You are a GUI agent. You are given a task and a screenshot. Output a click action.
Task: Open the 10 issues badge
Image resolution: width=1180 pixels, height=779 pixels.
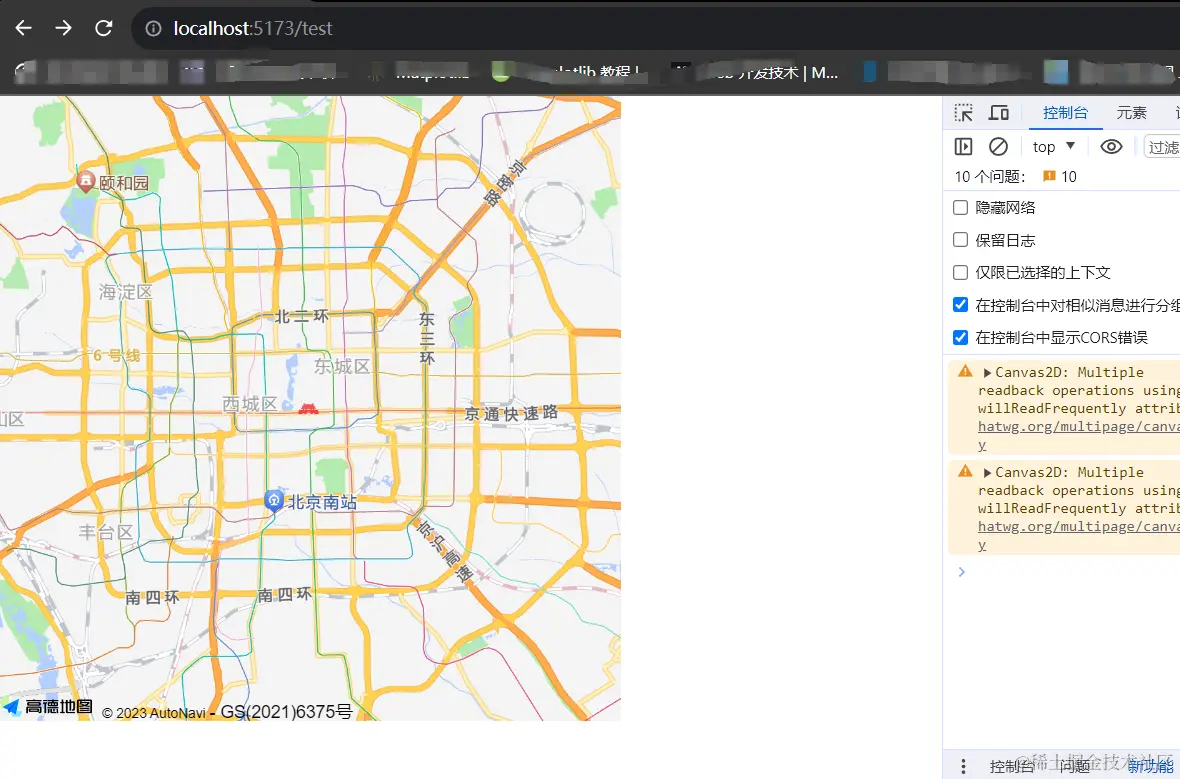point(1060,177)
